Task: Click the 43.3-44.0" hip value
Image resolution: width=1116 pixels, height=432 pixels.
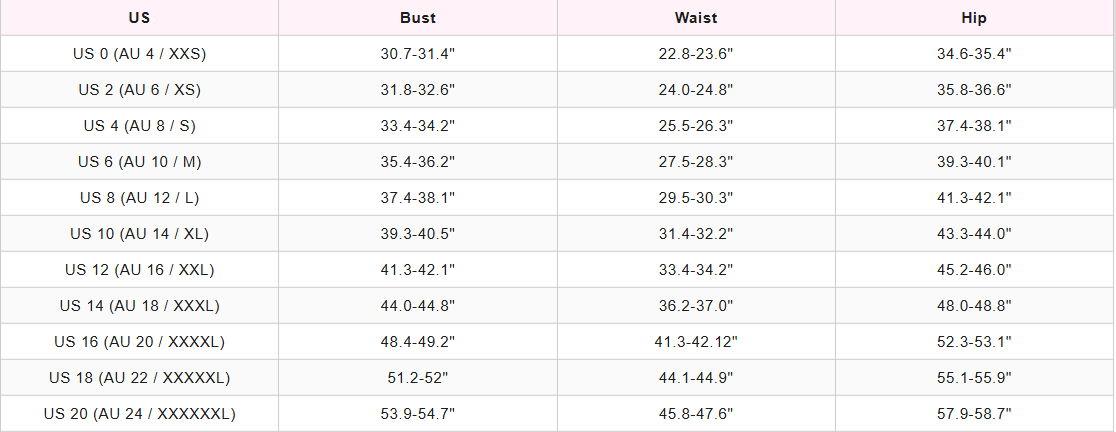Action: [974, 234]
